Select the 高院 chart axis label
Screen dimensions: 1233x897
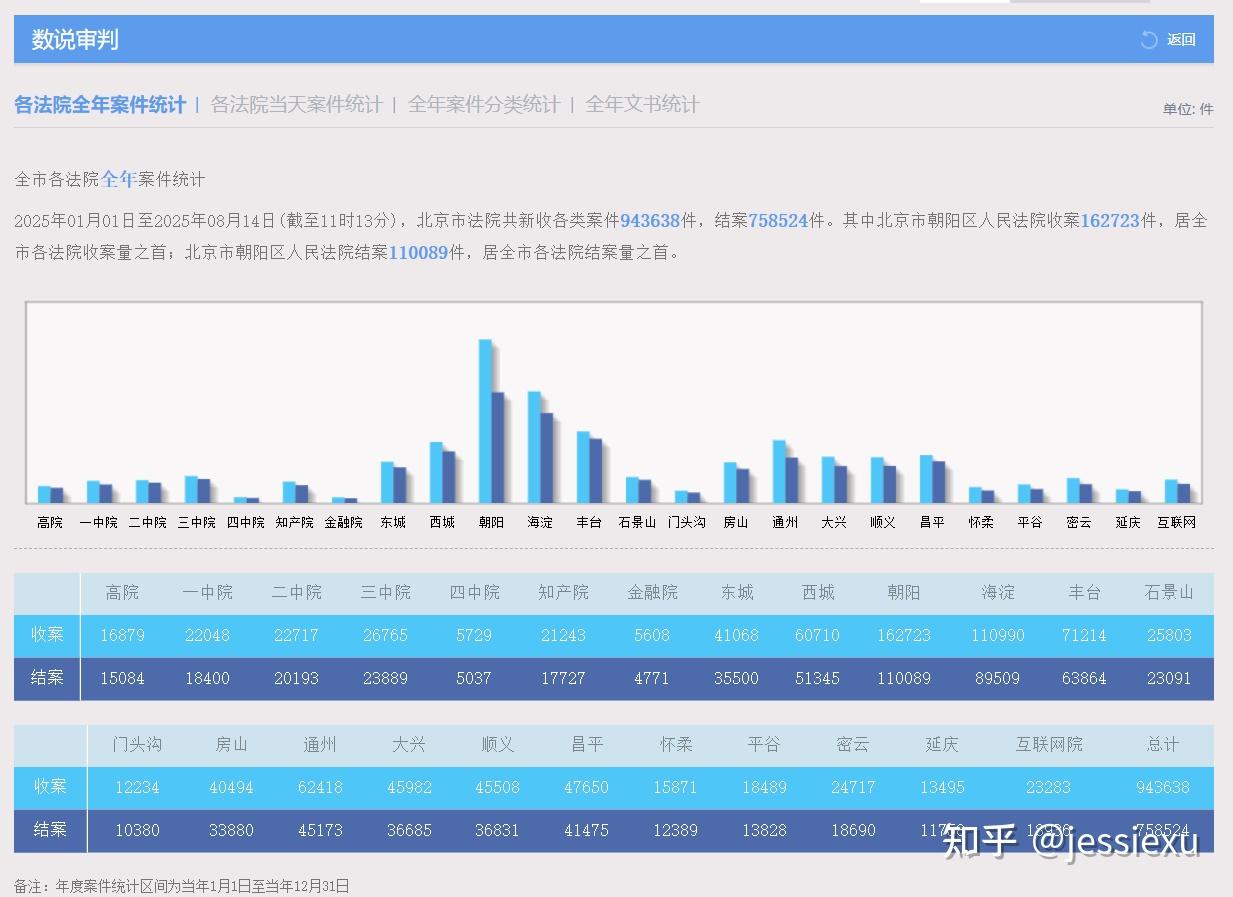pyautogui.click(x=50, y=522)
